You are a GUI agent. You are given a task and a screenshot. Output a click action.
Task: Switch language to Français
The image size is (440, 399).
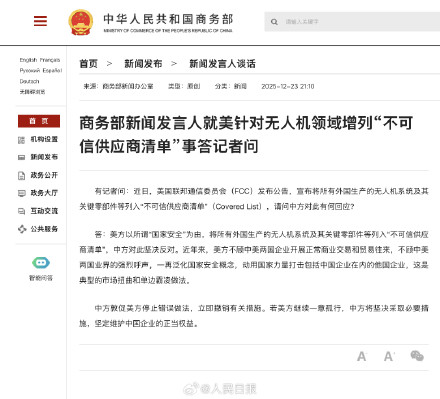[50, 60]
